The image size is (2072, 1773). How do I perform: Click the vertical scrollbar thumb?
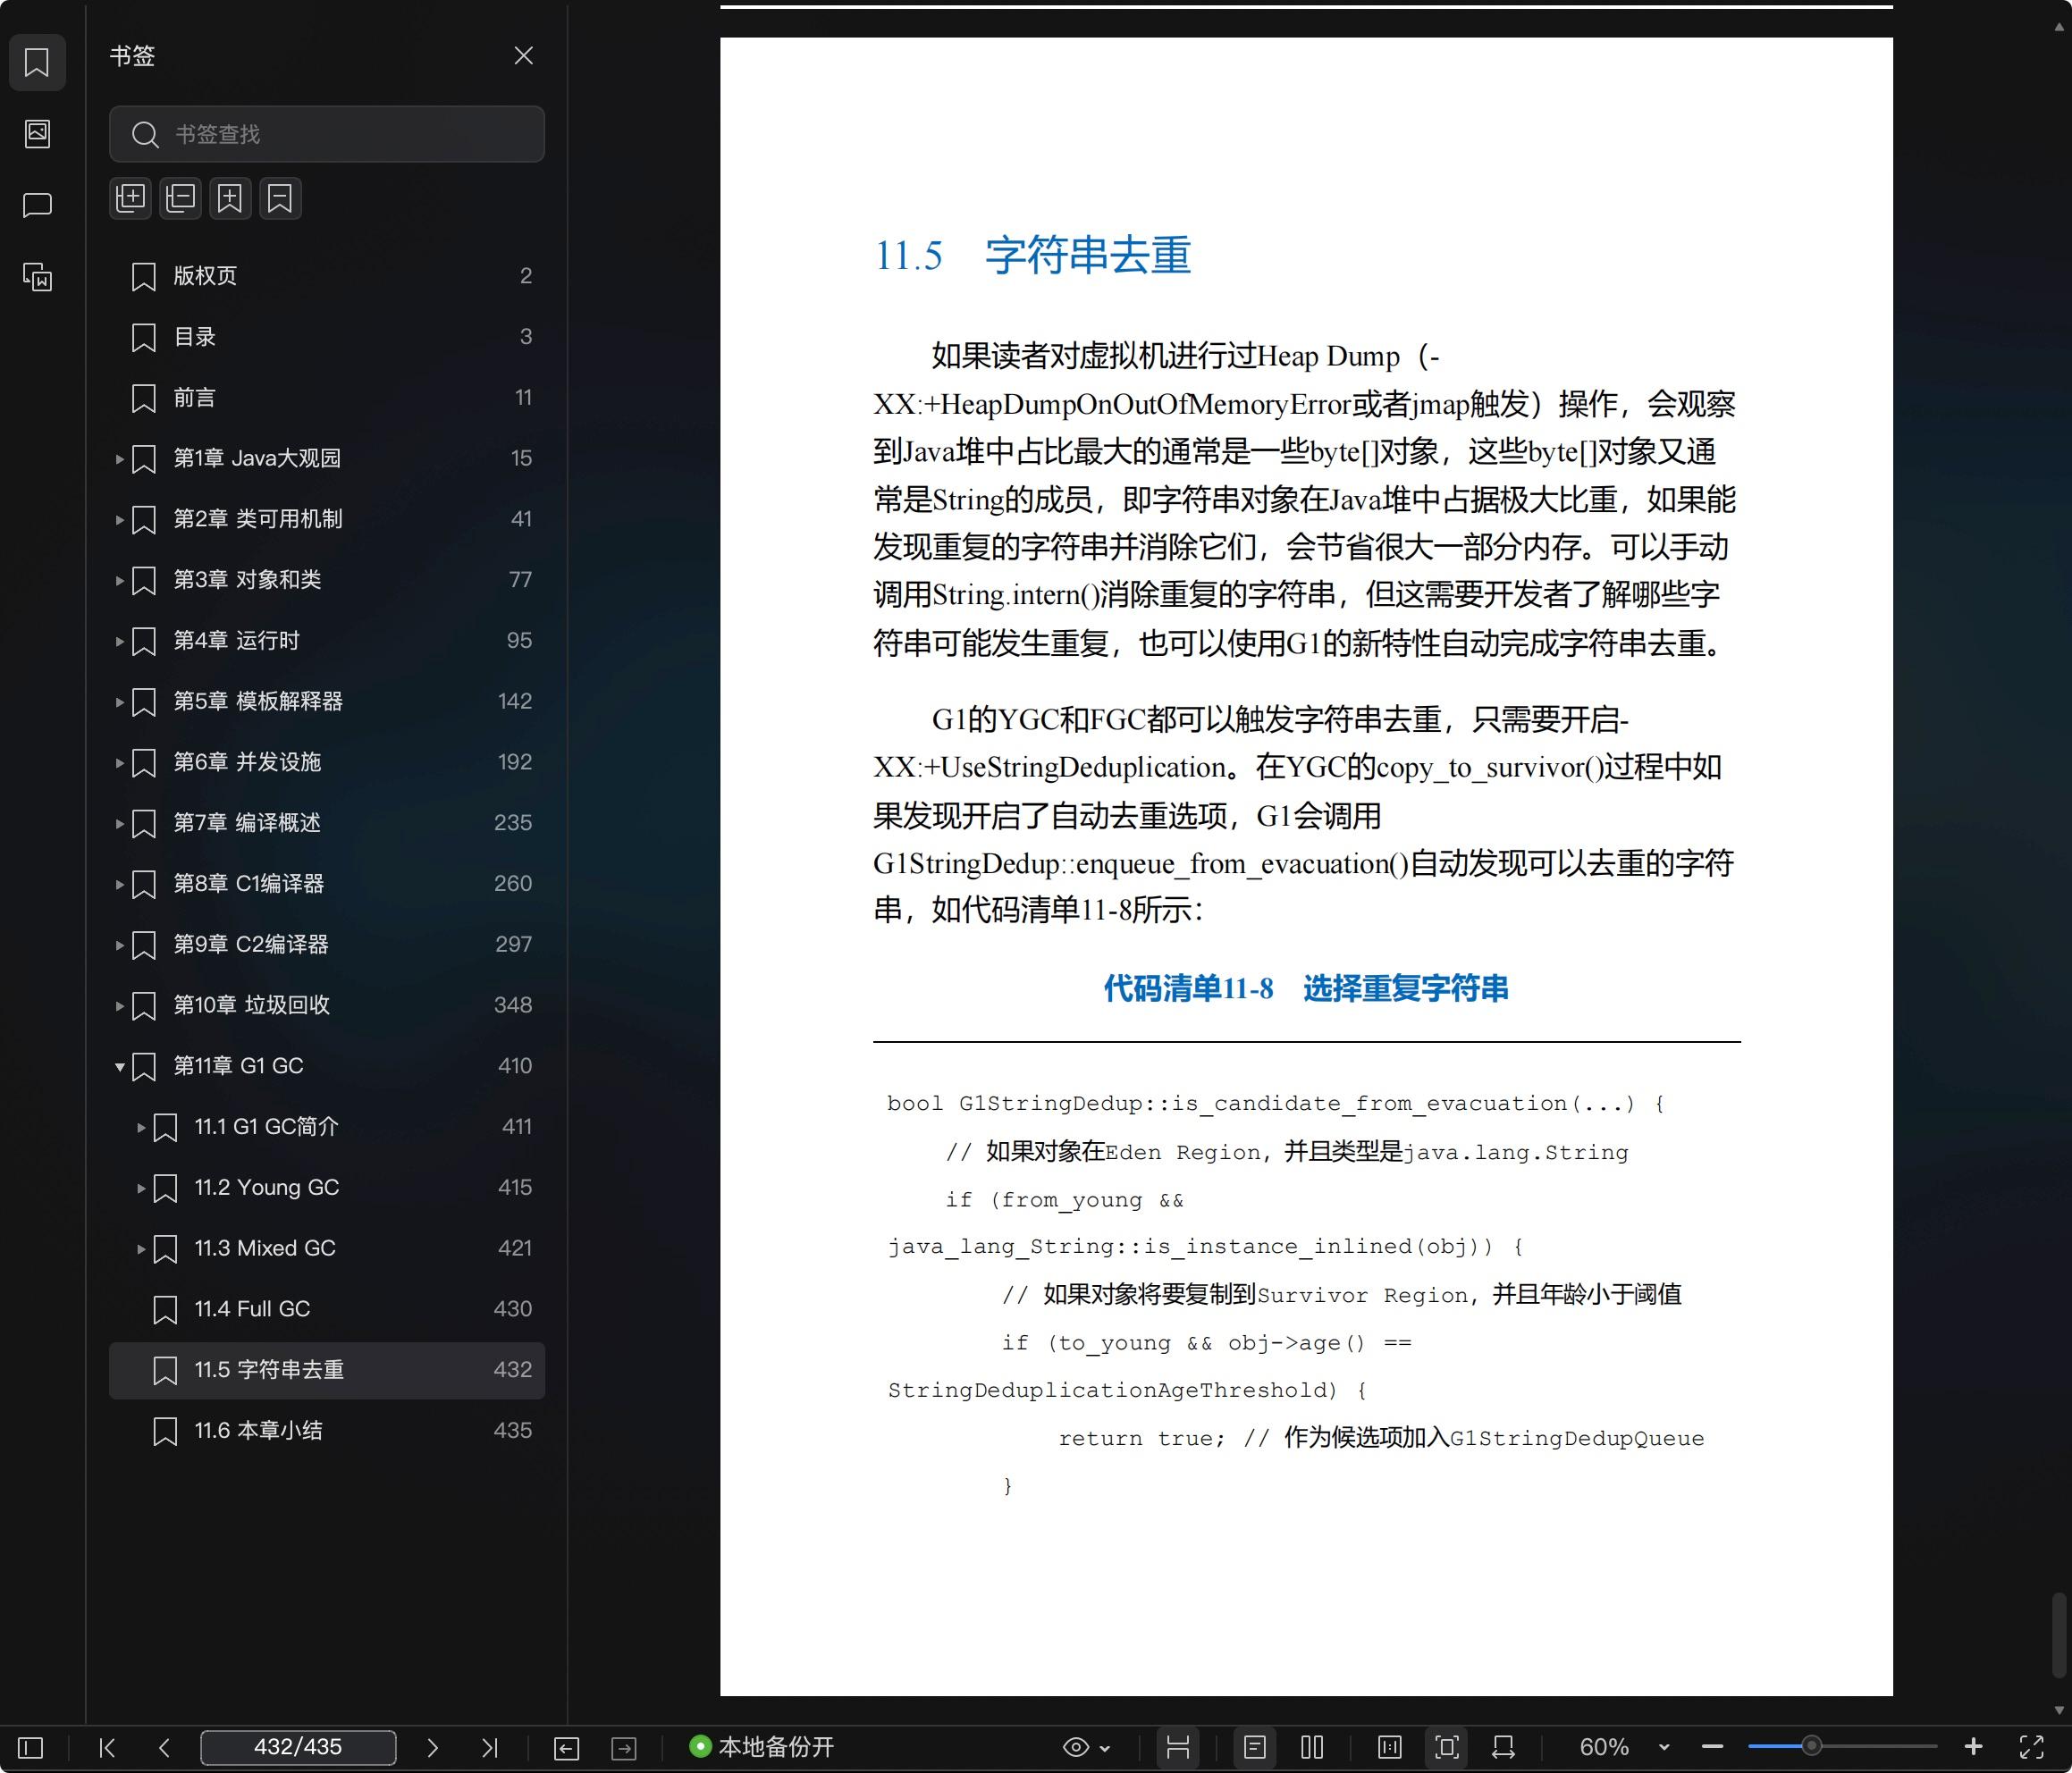point(2059,1635)
